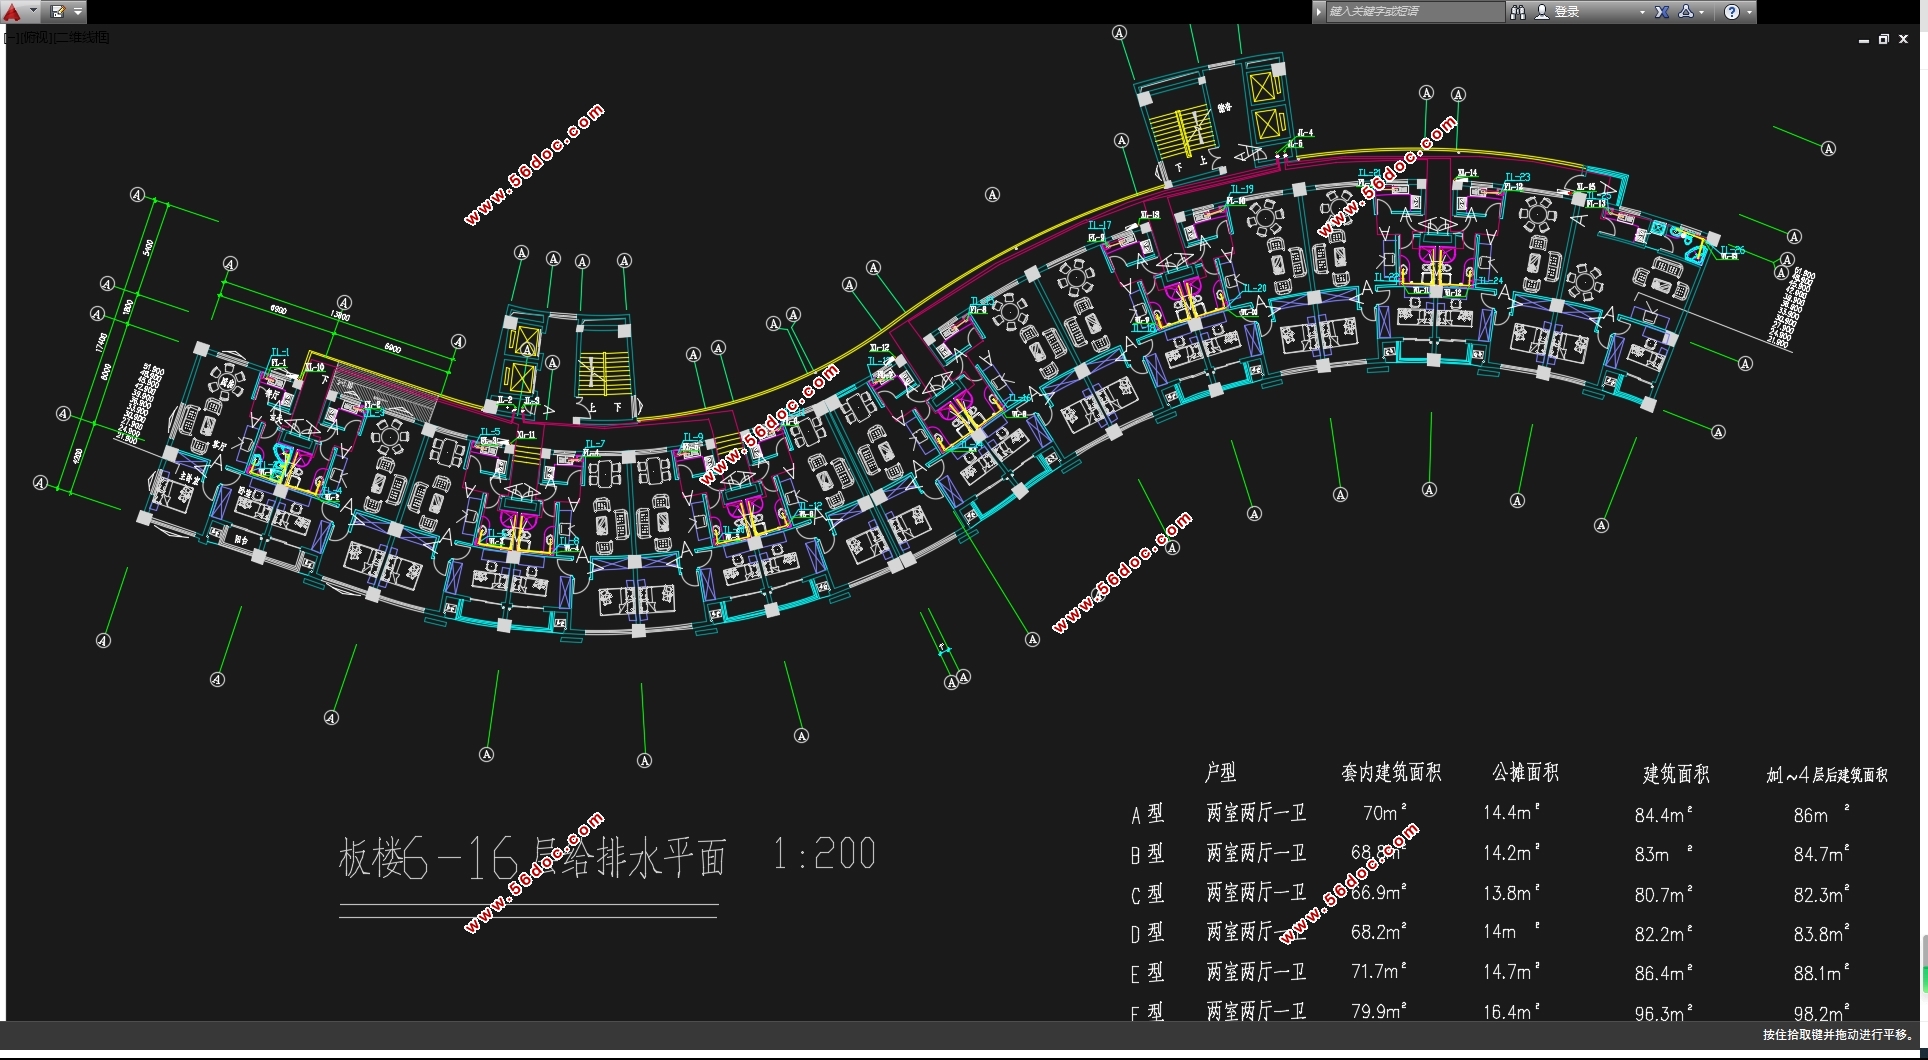The height and width of the screenshot is (1060, 1928).
Task: Click the 14.2m² shared area value
Action: coord(1511,853)
